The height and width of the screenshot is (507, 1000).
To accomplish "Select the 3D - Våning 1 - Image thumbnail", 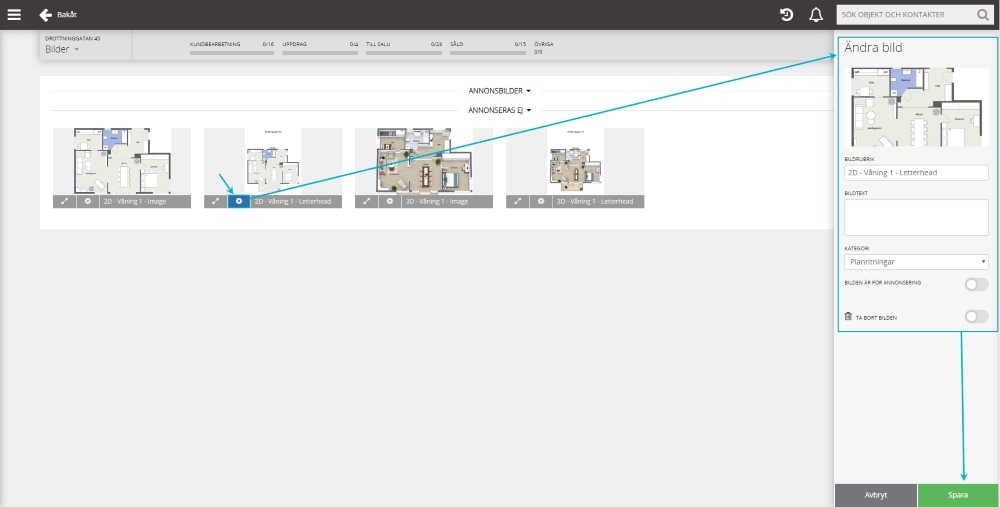I will [424, 161].
